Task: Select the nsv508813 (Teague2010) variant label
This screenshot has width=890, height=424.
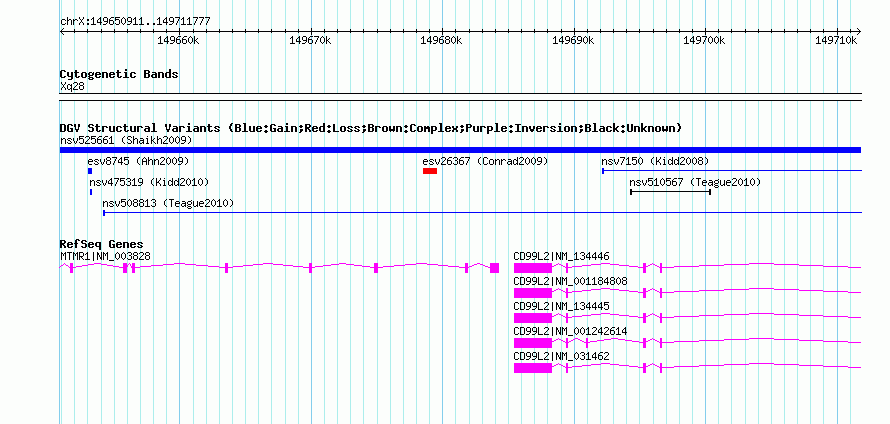Action: click(x=168, y=203)
